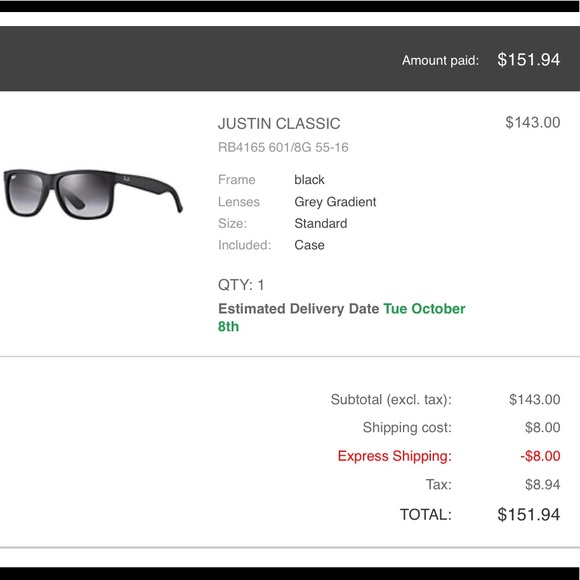Click the Frame label
The width and height of the screenshot is (580, 580).
click(237, 180)
